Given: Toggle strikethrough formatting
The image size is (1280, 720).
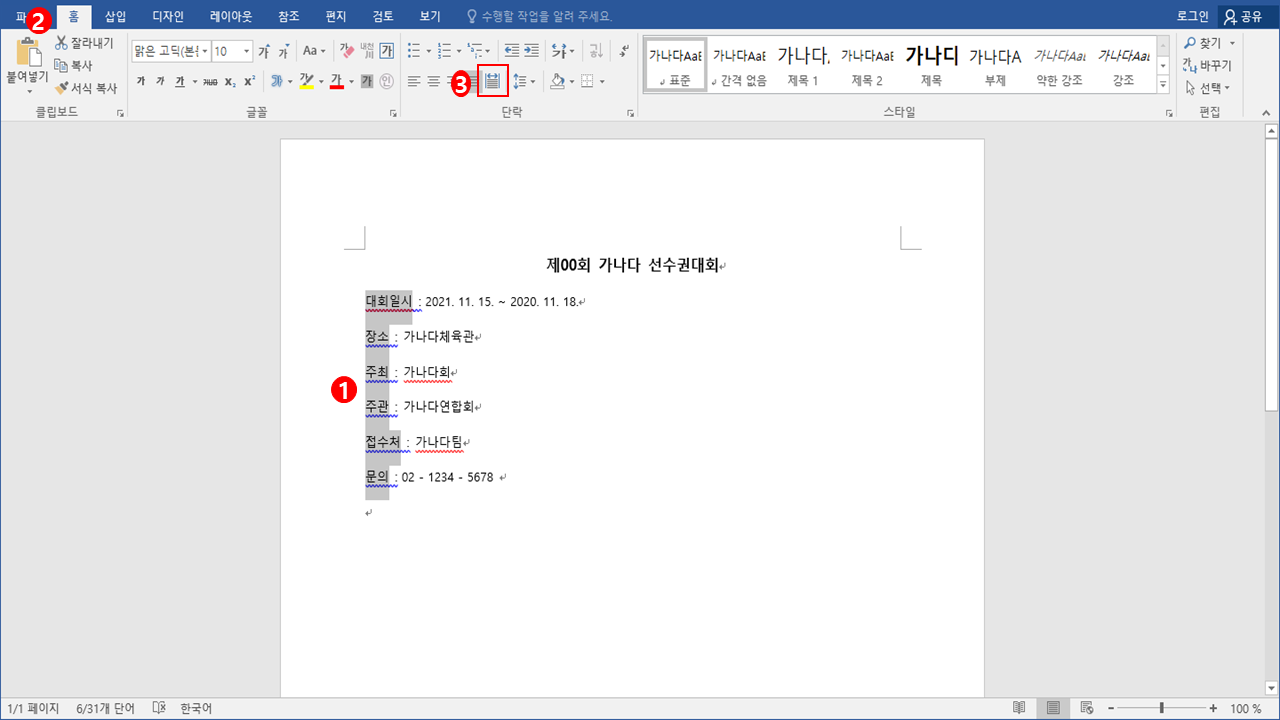Looking at the screenshot, I should [210, 81].
